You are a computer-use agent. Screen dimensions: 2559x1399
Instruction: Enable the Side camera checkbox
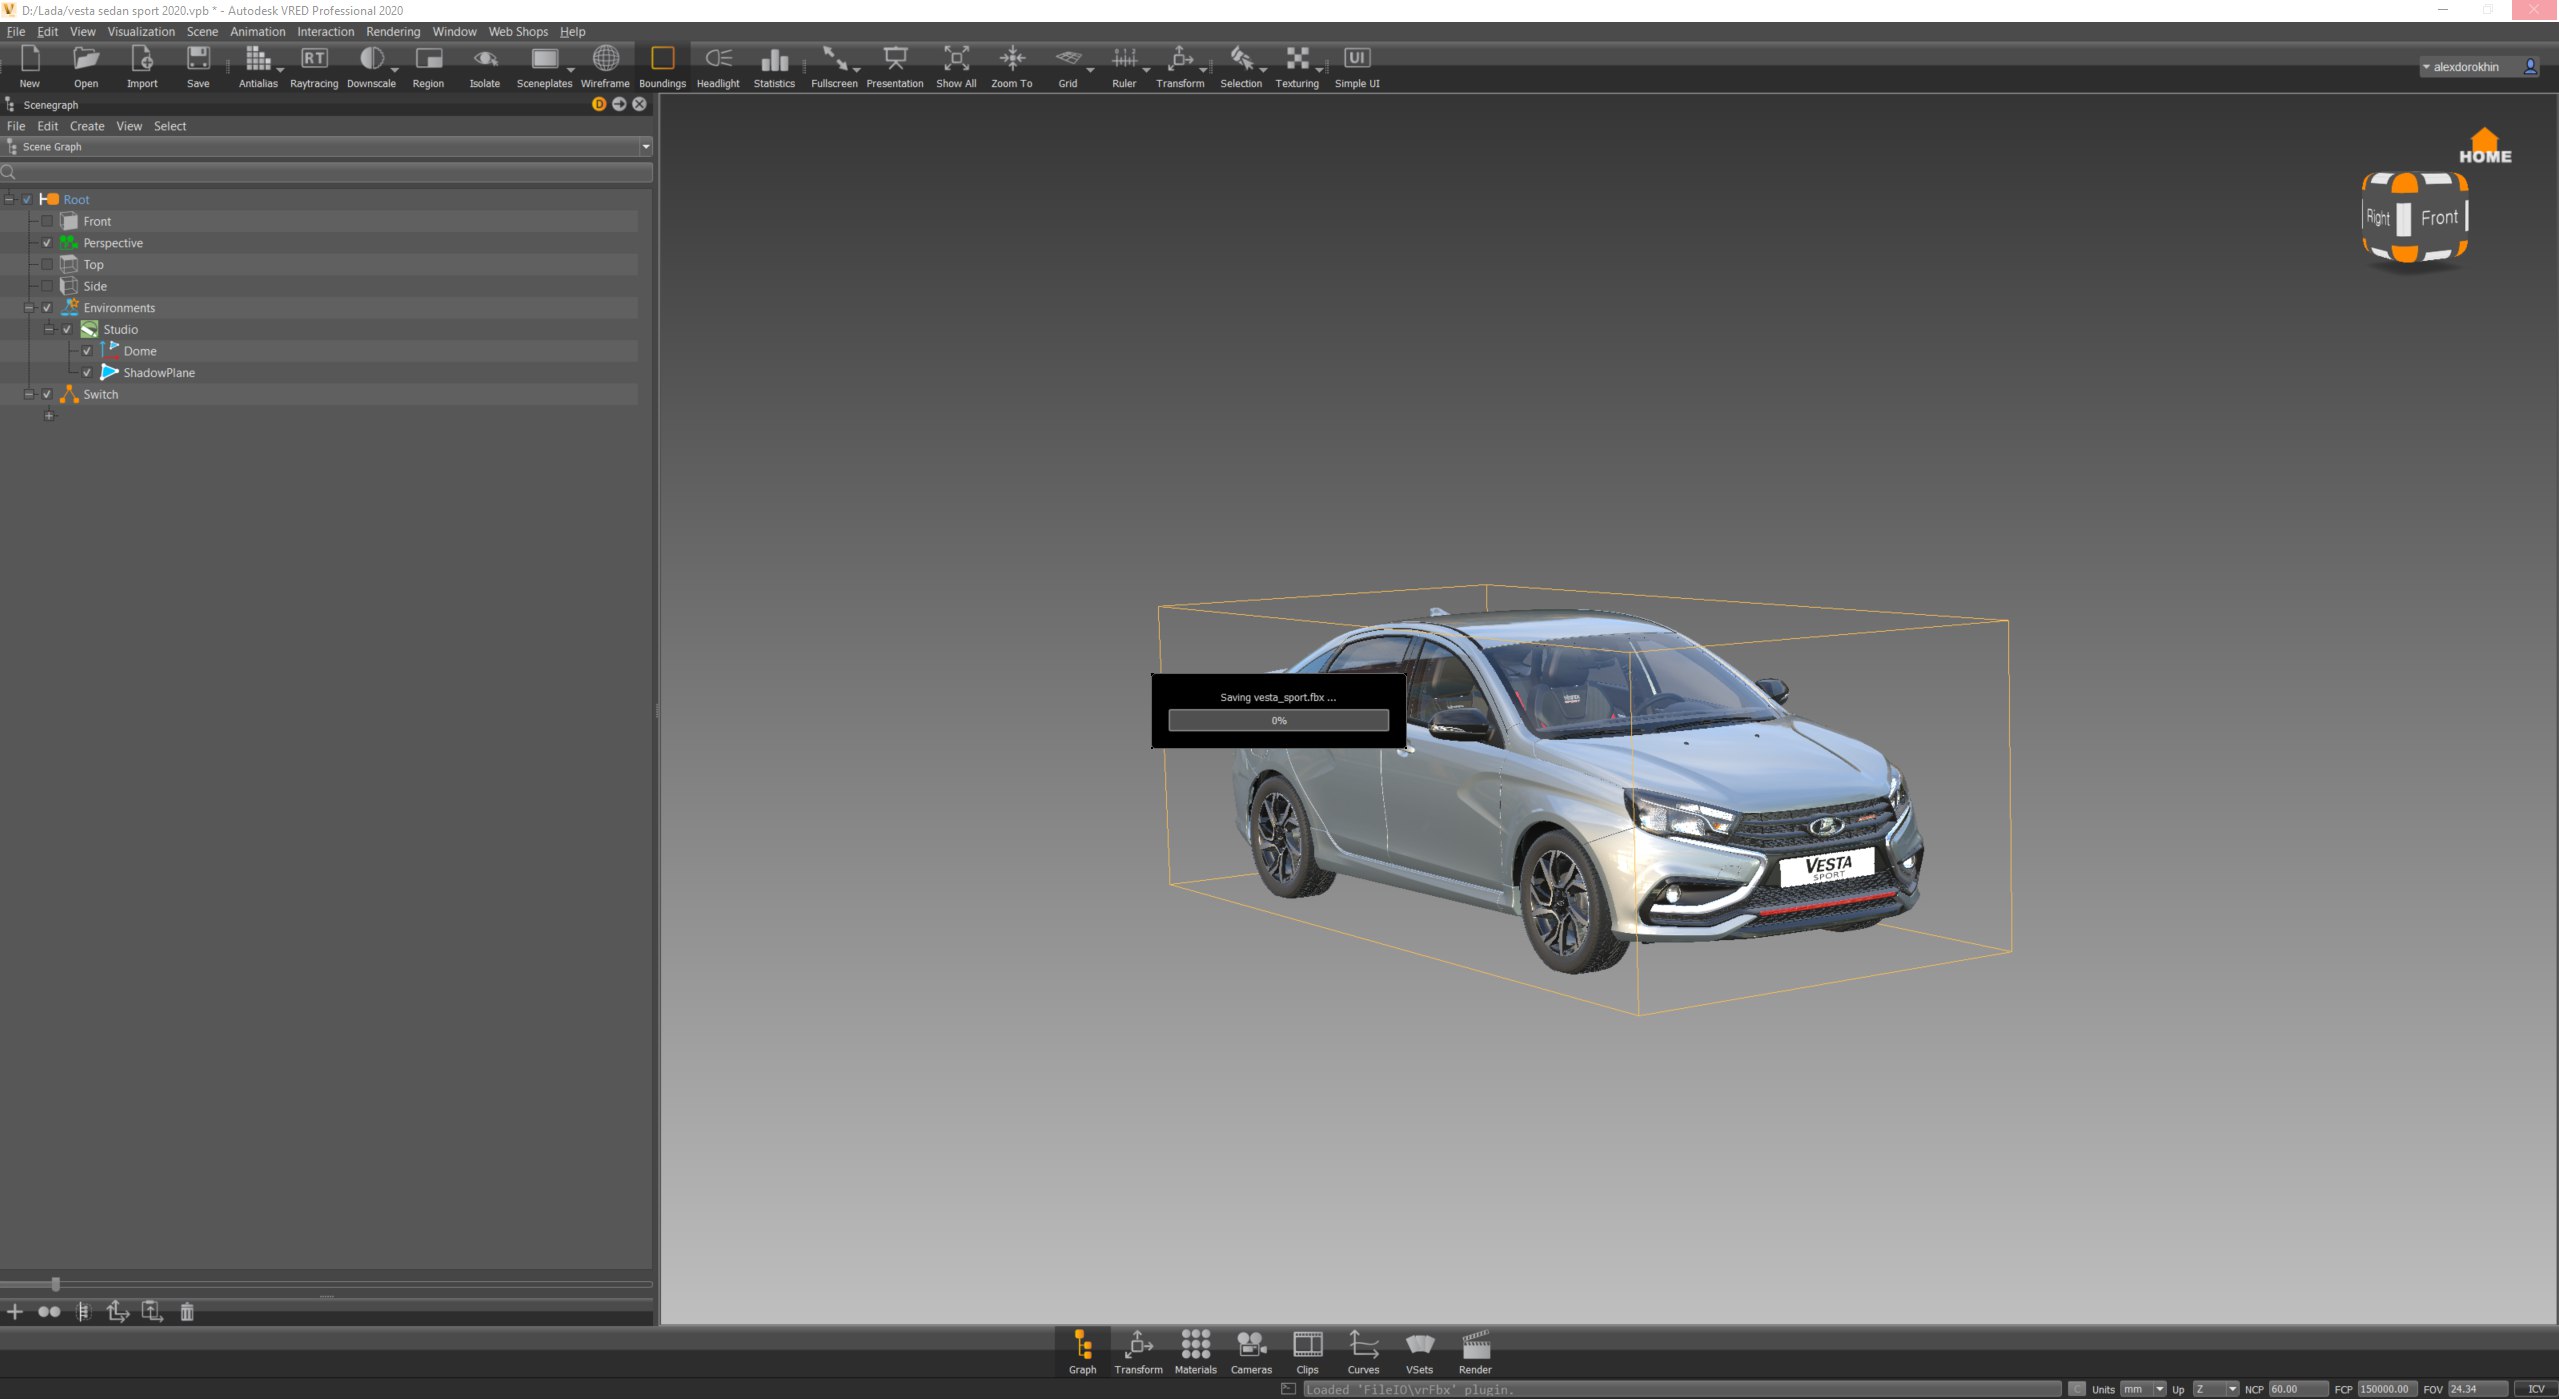47,286
